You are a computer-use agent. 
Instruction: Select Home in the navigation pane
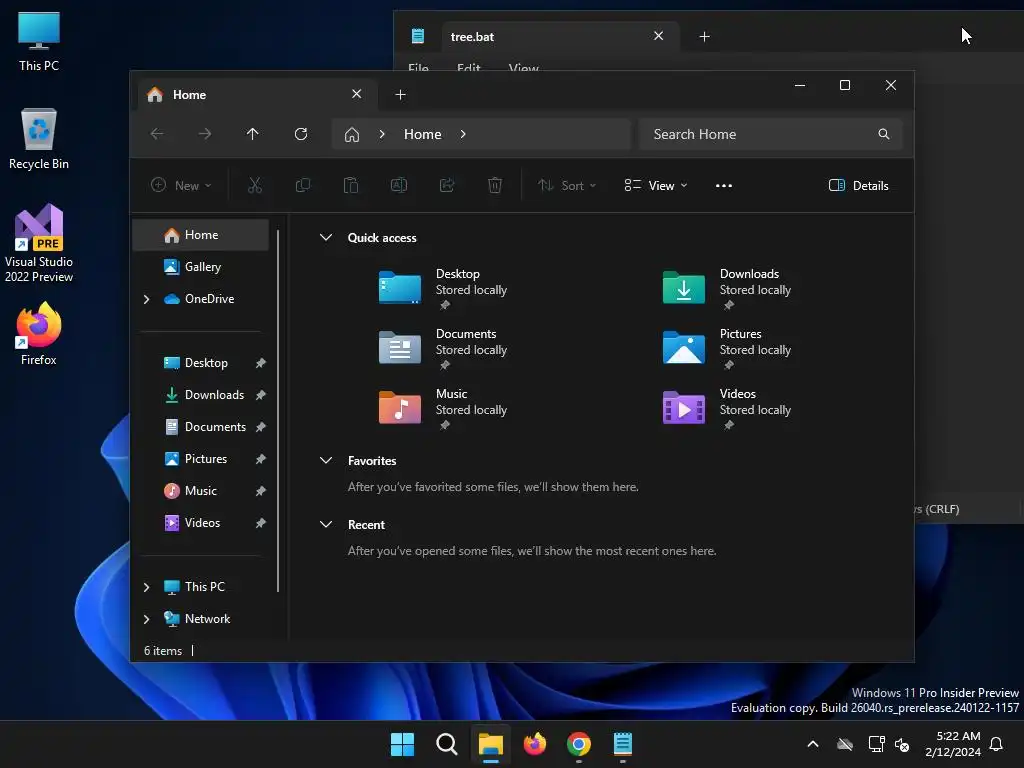(x=200, y=235)
